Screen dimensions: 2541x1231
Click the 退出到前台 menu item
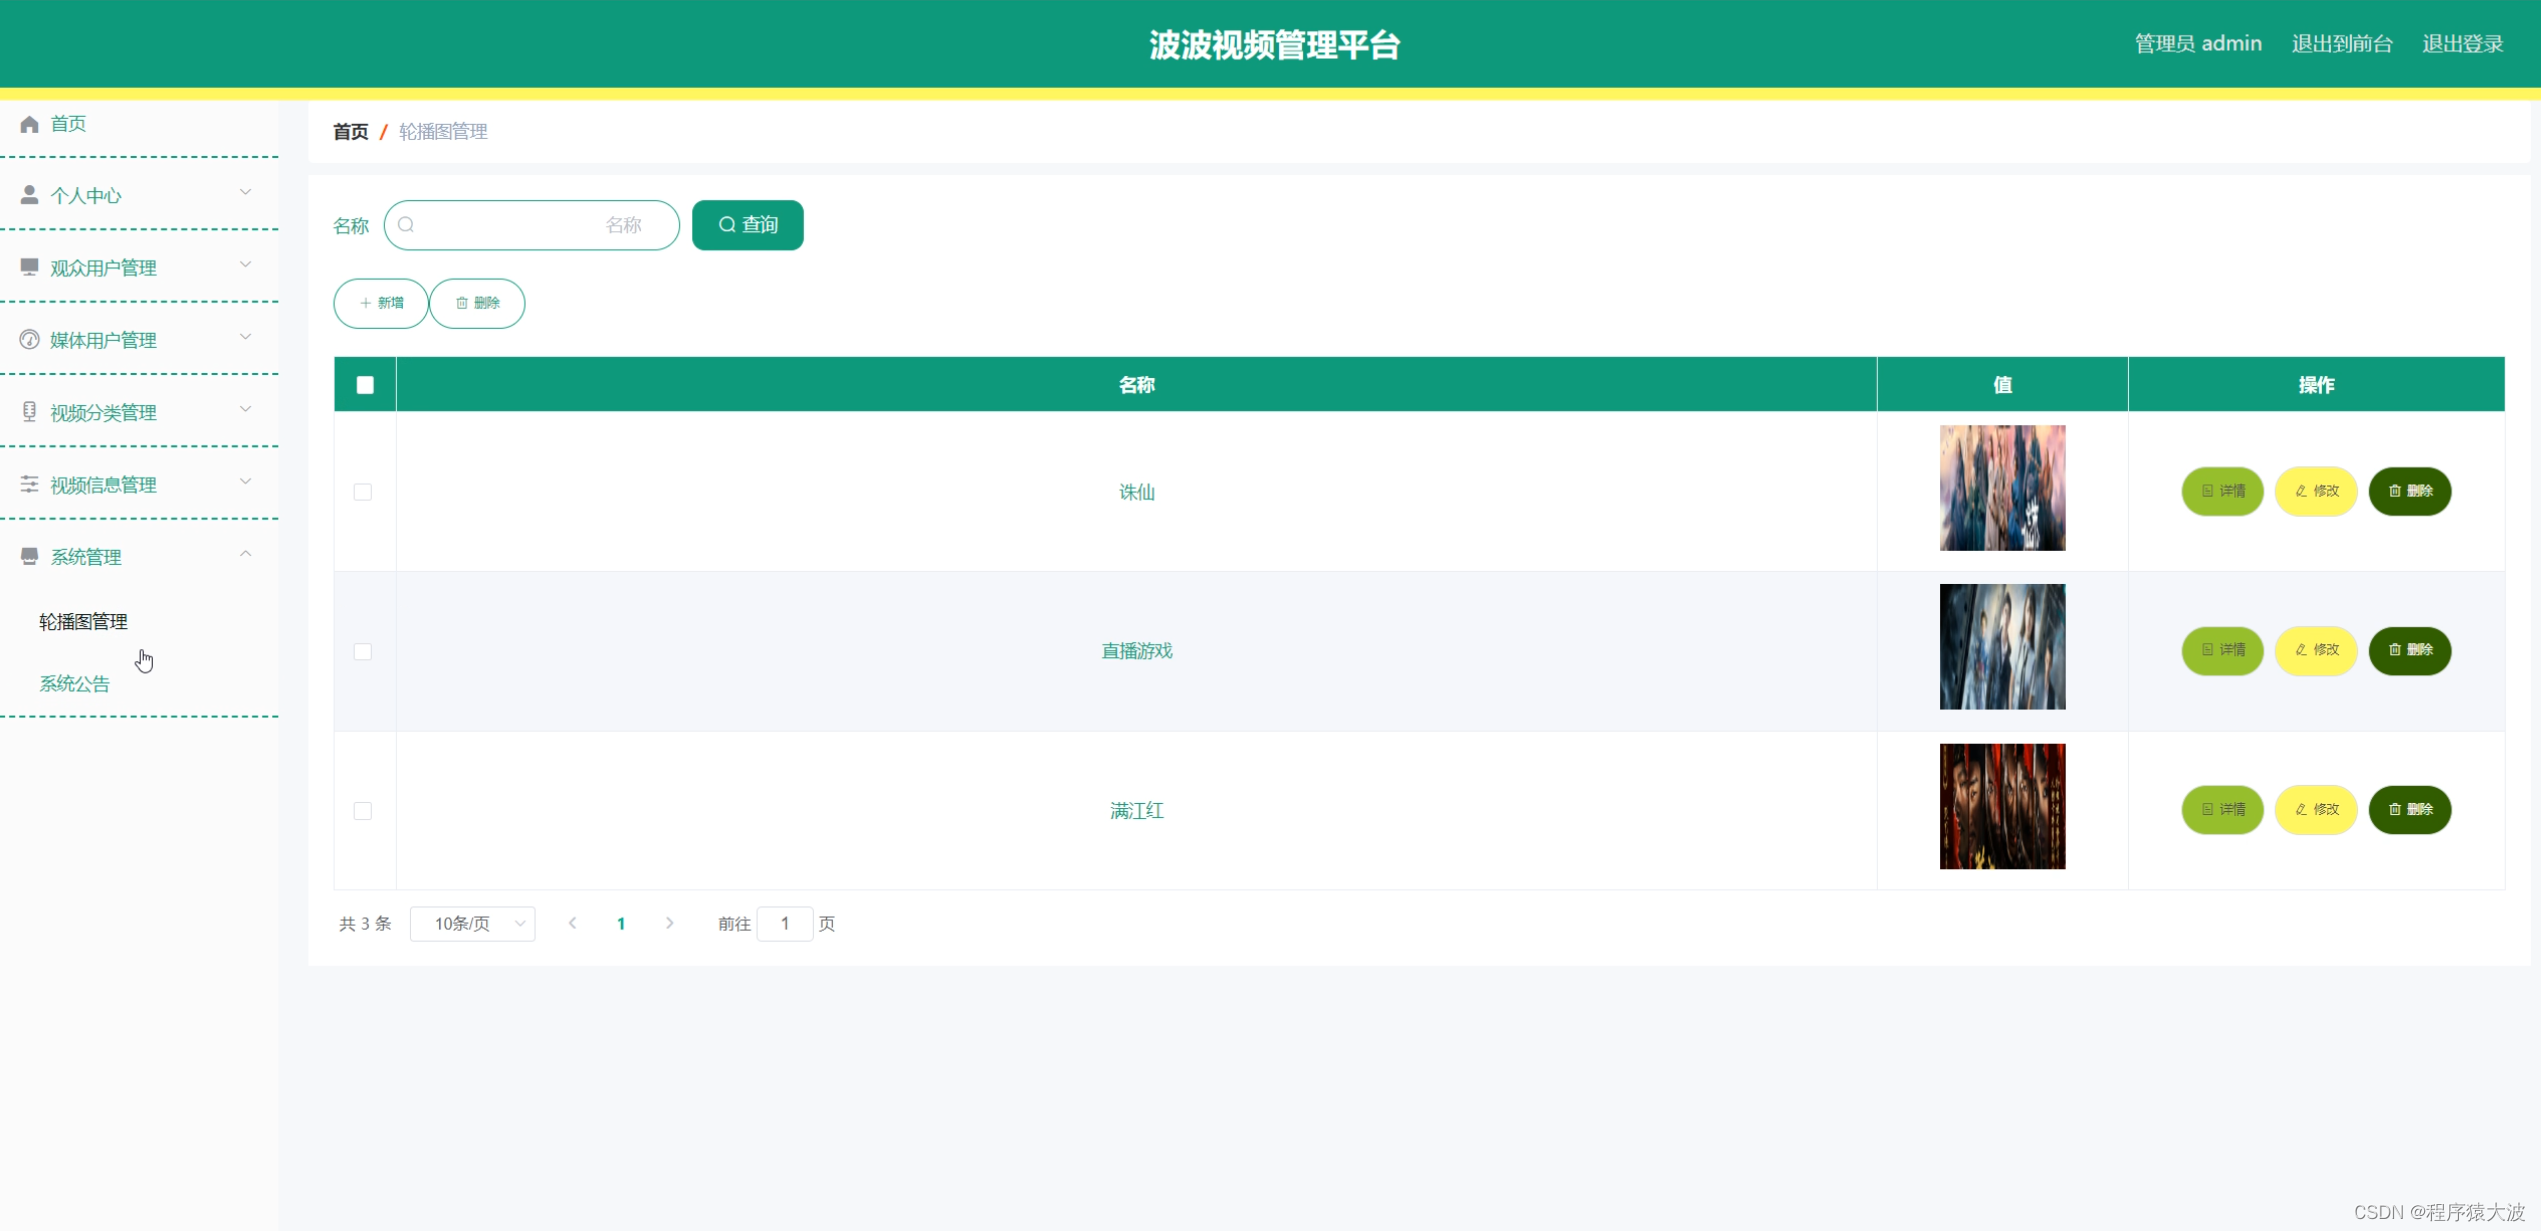2343,43
